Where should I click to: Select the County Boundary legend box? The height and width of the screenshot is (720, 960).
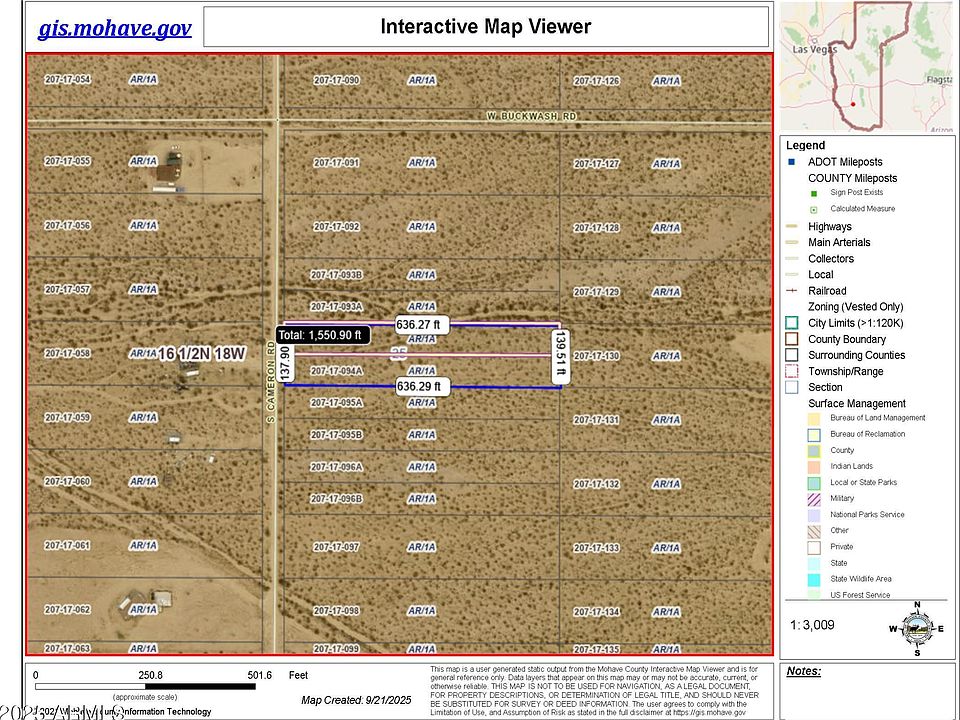point(791,339)
